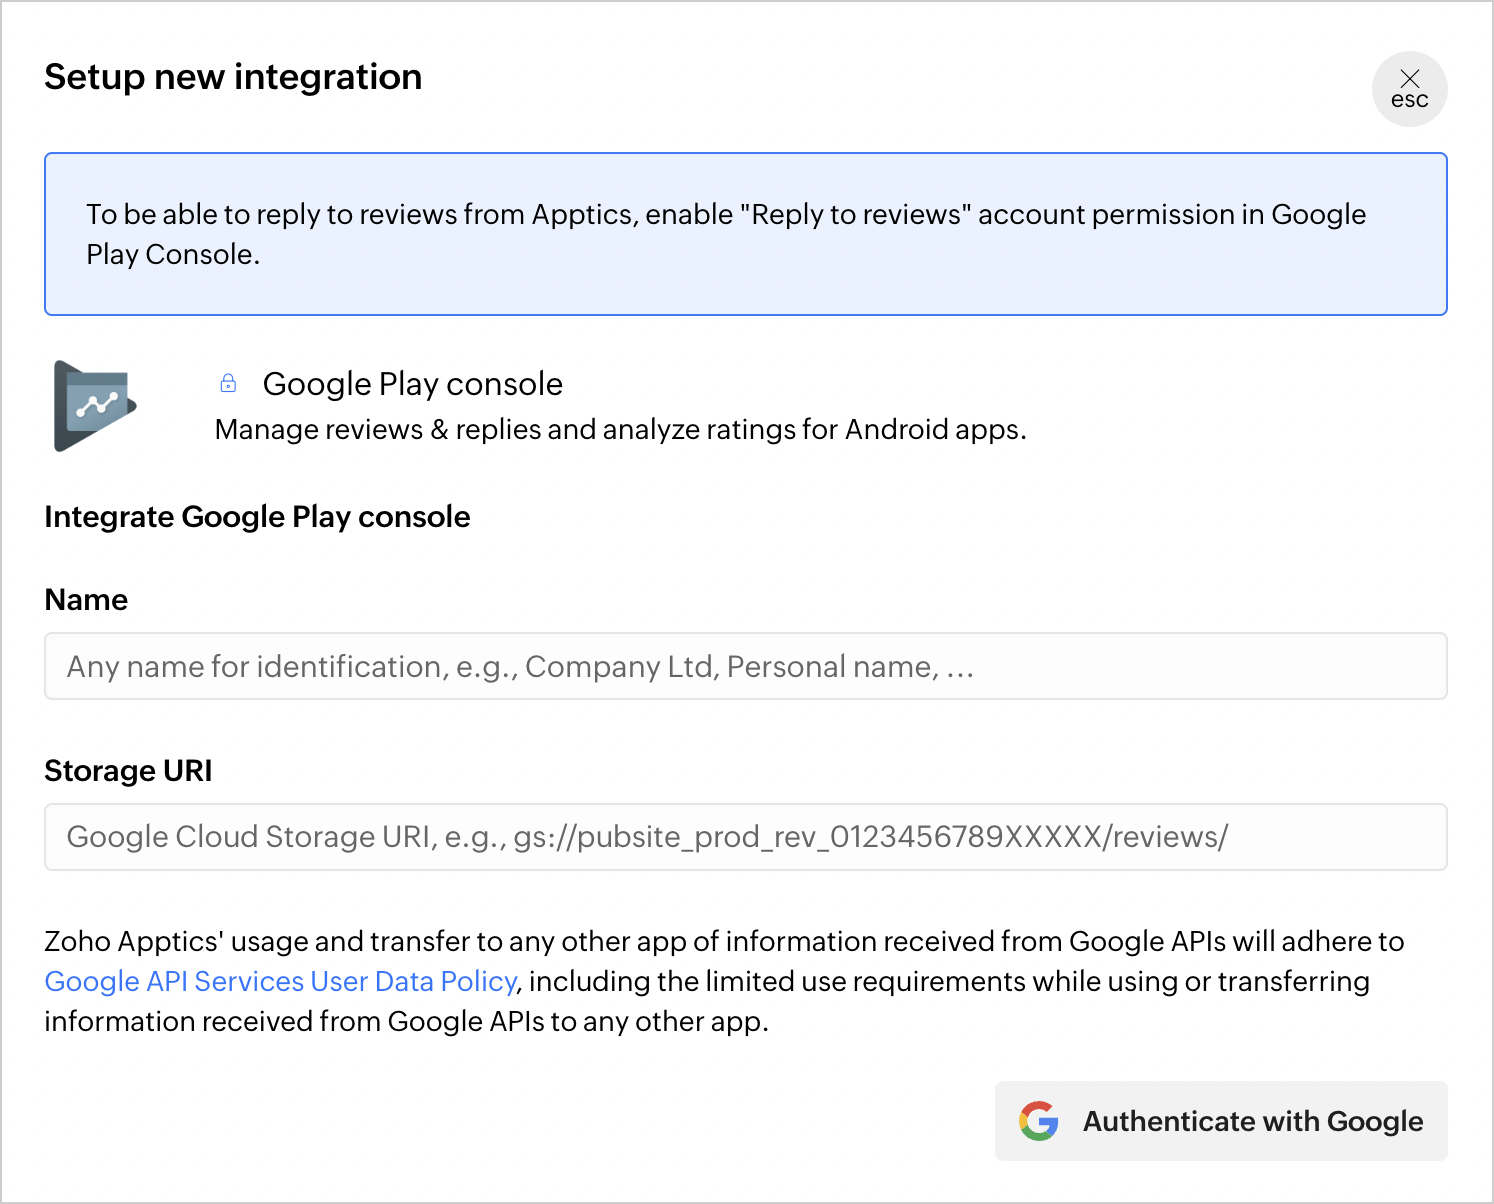Click the esc text in the close button

point(1409,100)
